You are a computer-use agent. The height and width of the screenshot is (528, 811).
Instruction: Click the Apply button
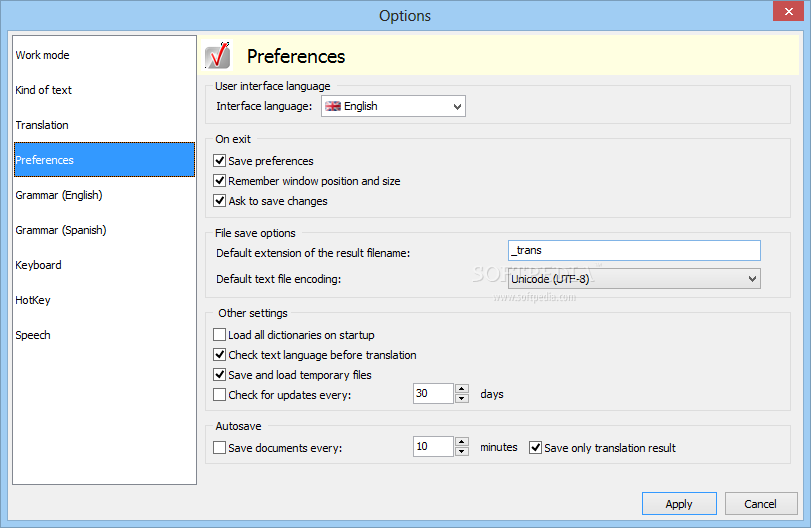pyautogui.click(x=679, y=504)
